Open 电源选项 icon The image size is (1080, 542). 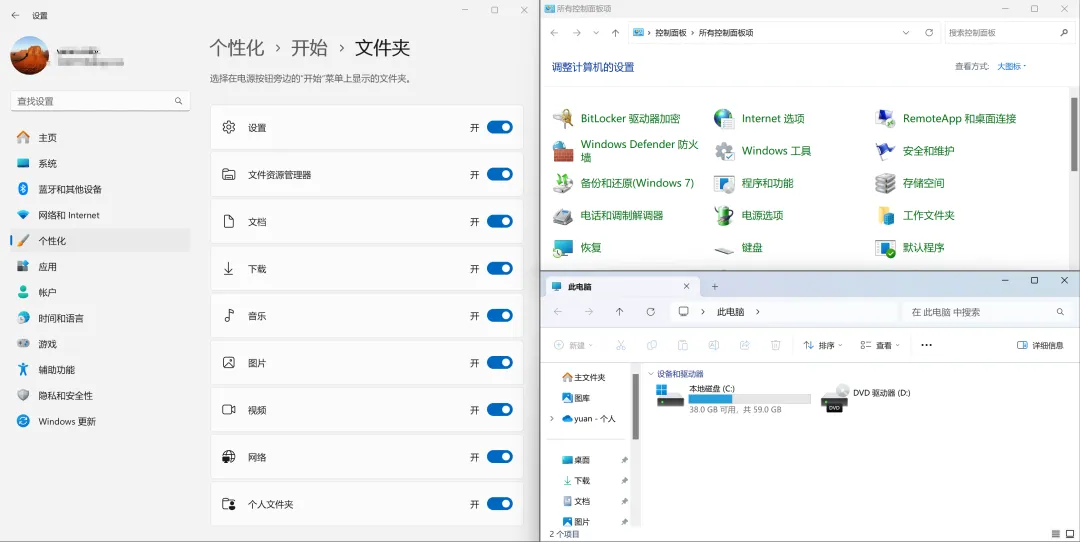(724, 216)
